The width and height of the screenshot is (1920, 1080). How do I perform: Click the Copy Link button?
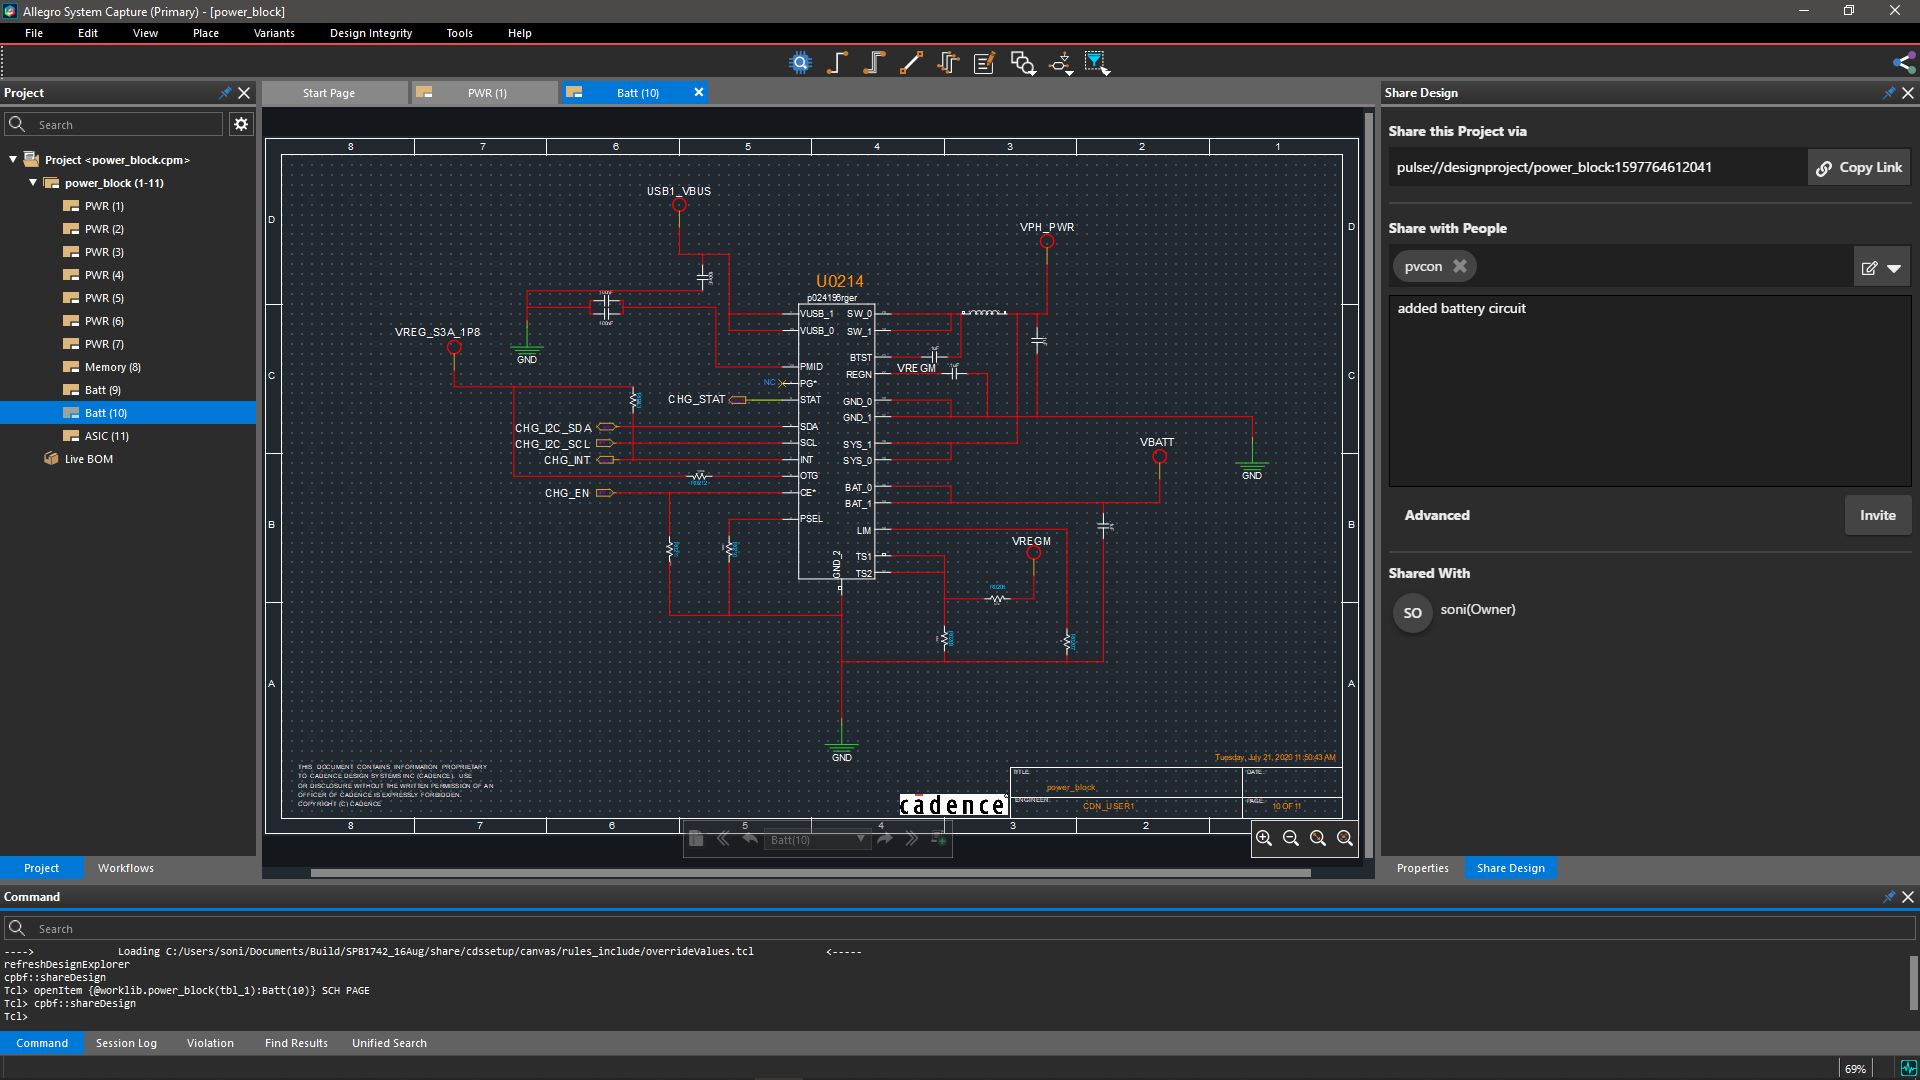coord(1858,167)
